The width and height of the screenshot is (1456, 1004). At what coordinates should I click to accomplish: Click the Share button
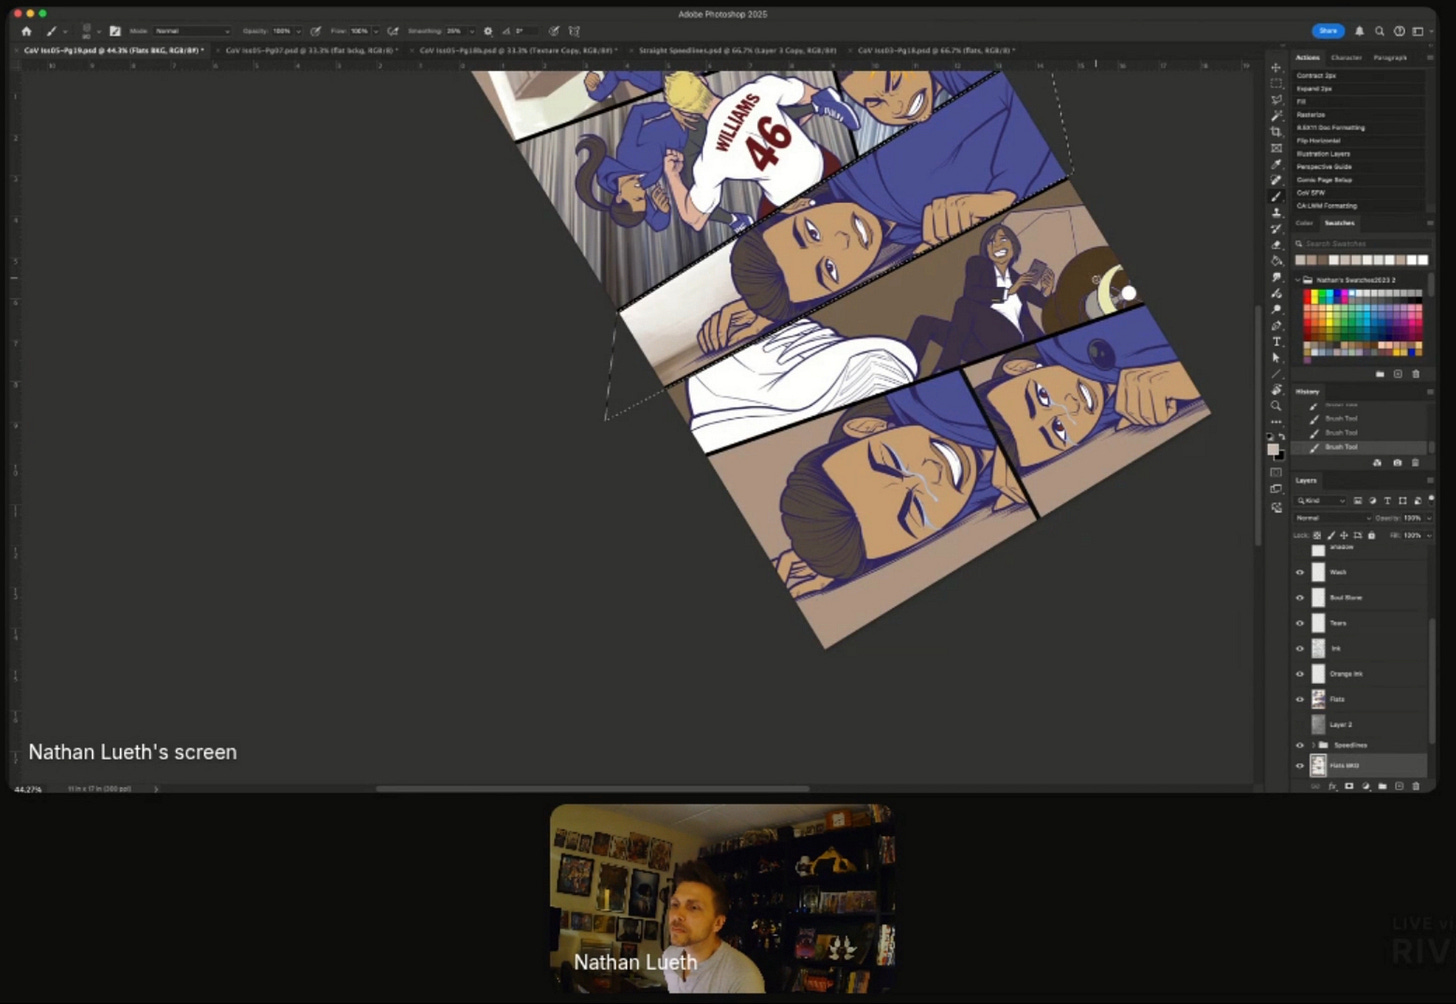tap(1328, 31)
